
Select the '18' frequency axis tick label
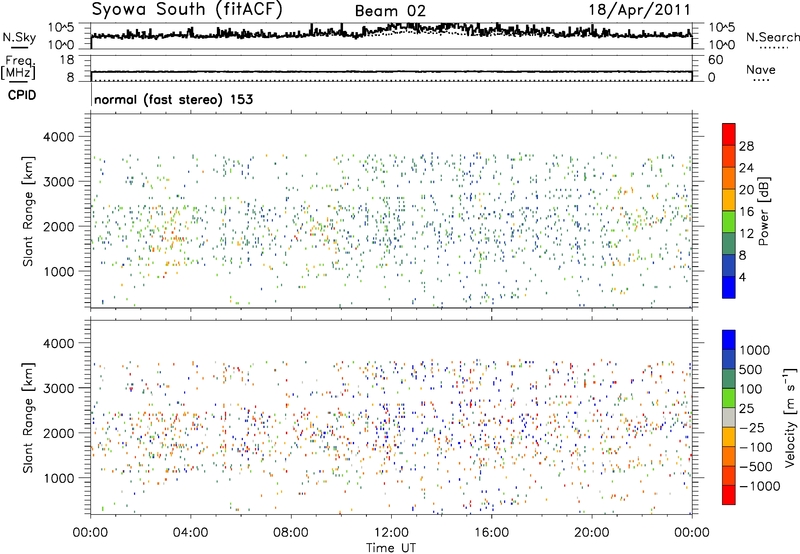click(x=66, y=60)
